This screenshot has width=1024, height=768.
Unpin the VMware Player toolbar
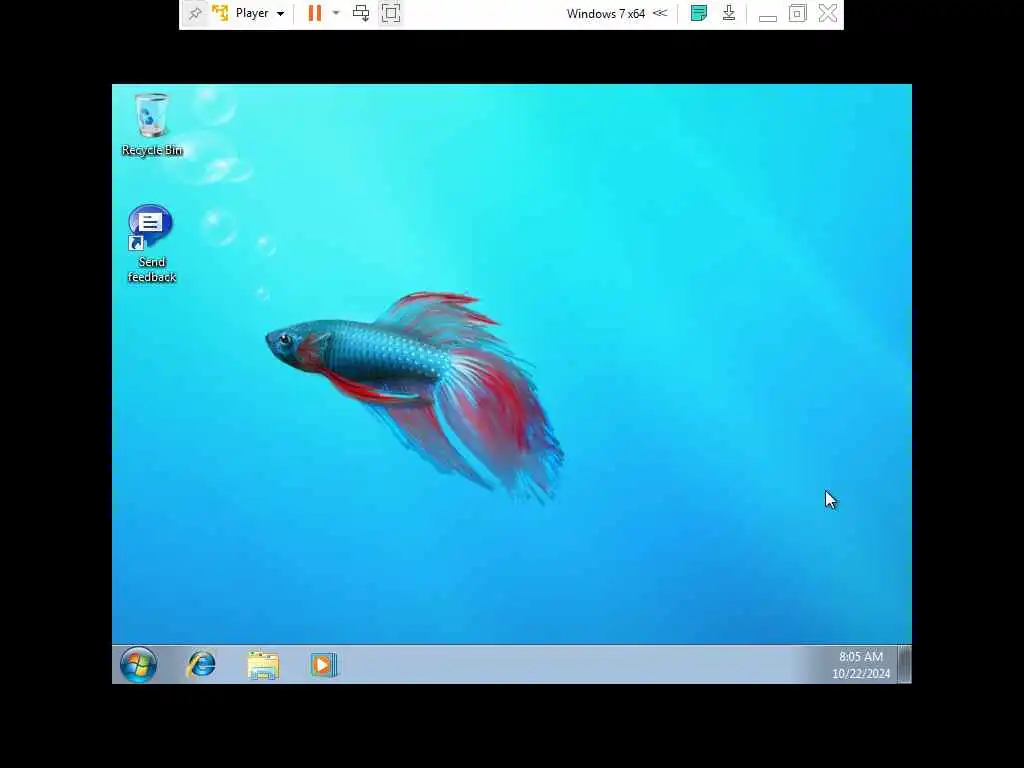pos(195,13)
